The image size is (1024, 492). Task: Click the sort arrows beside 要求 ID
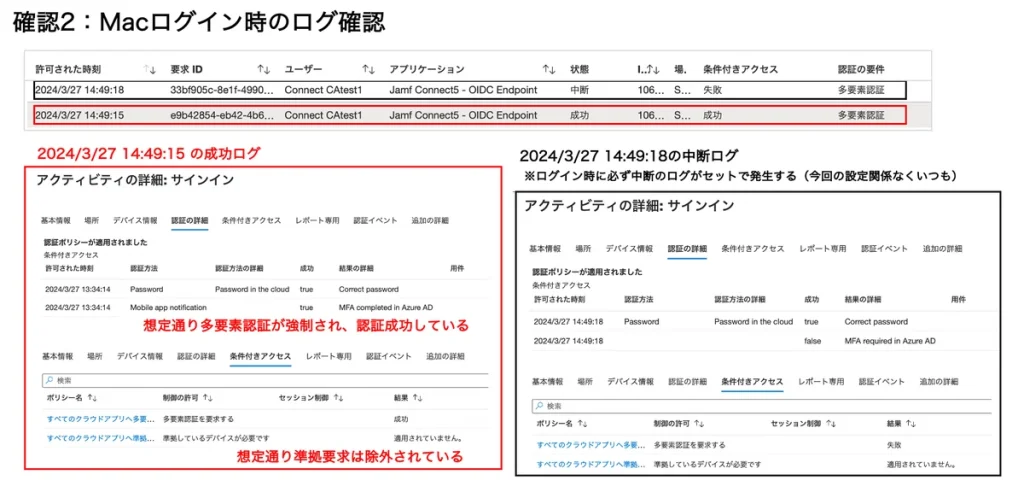pos(264,70)
